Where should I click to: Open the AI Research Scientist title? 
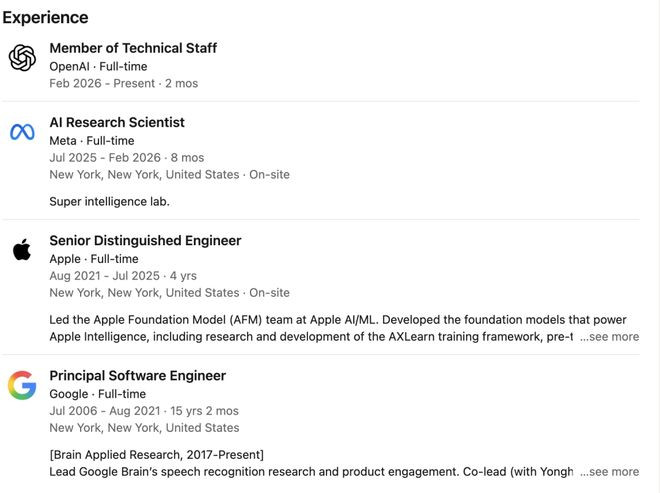(x=117, y=122)
